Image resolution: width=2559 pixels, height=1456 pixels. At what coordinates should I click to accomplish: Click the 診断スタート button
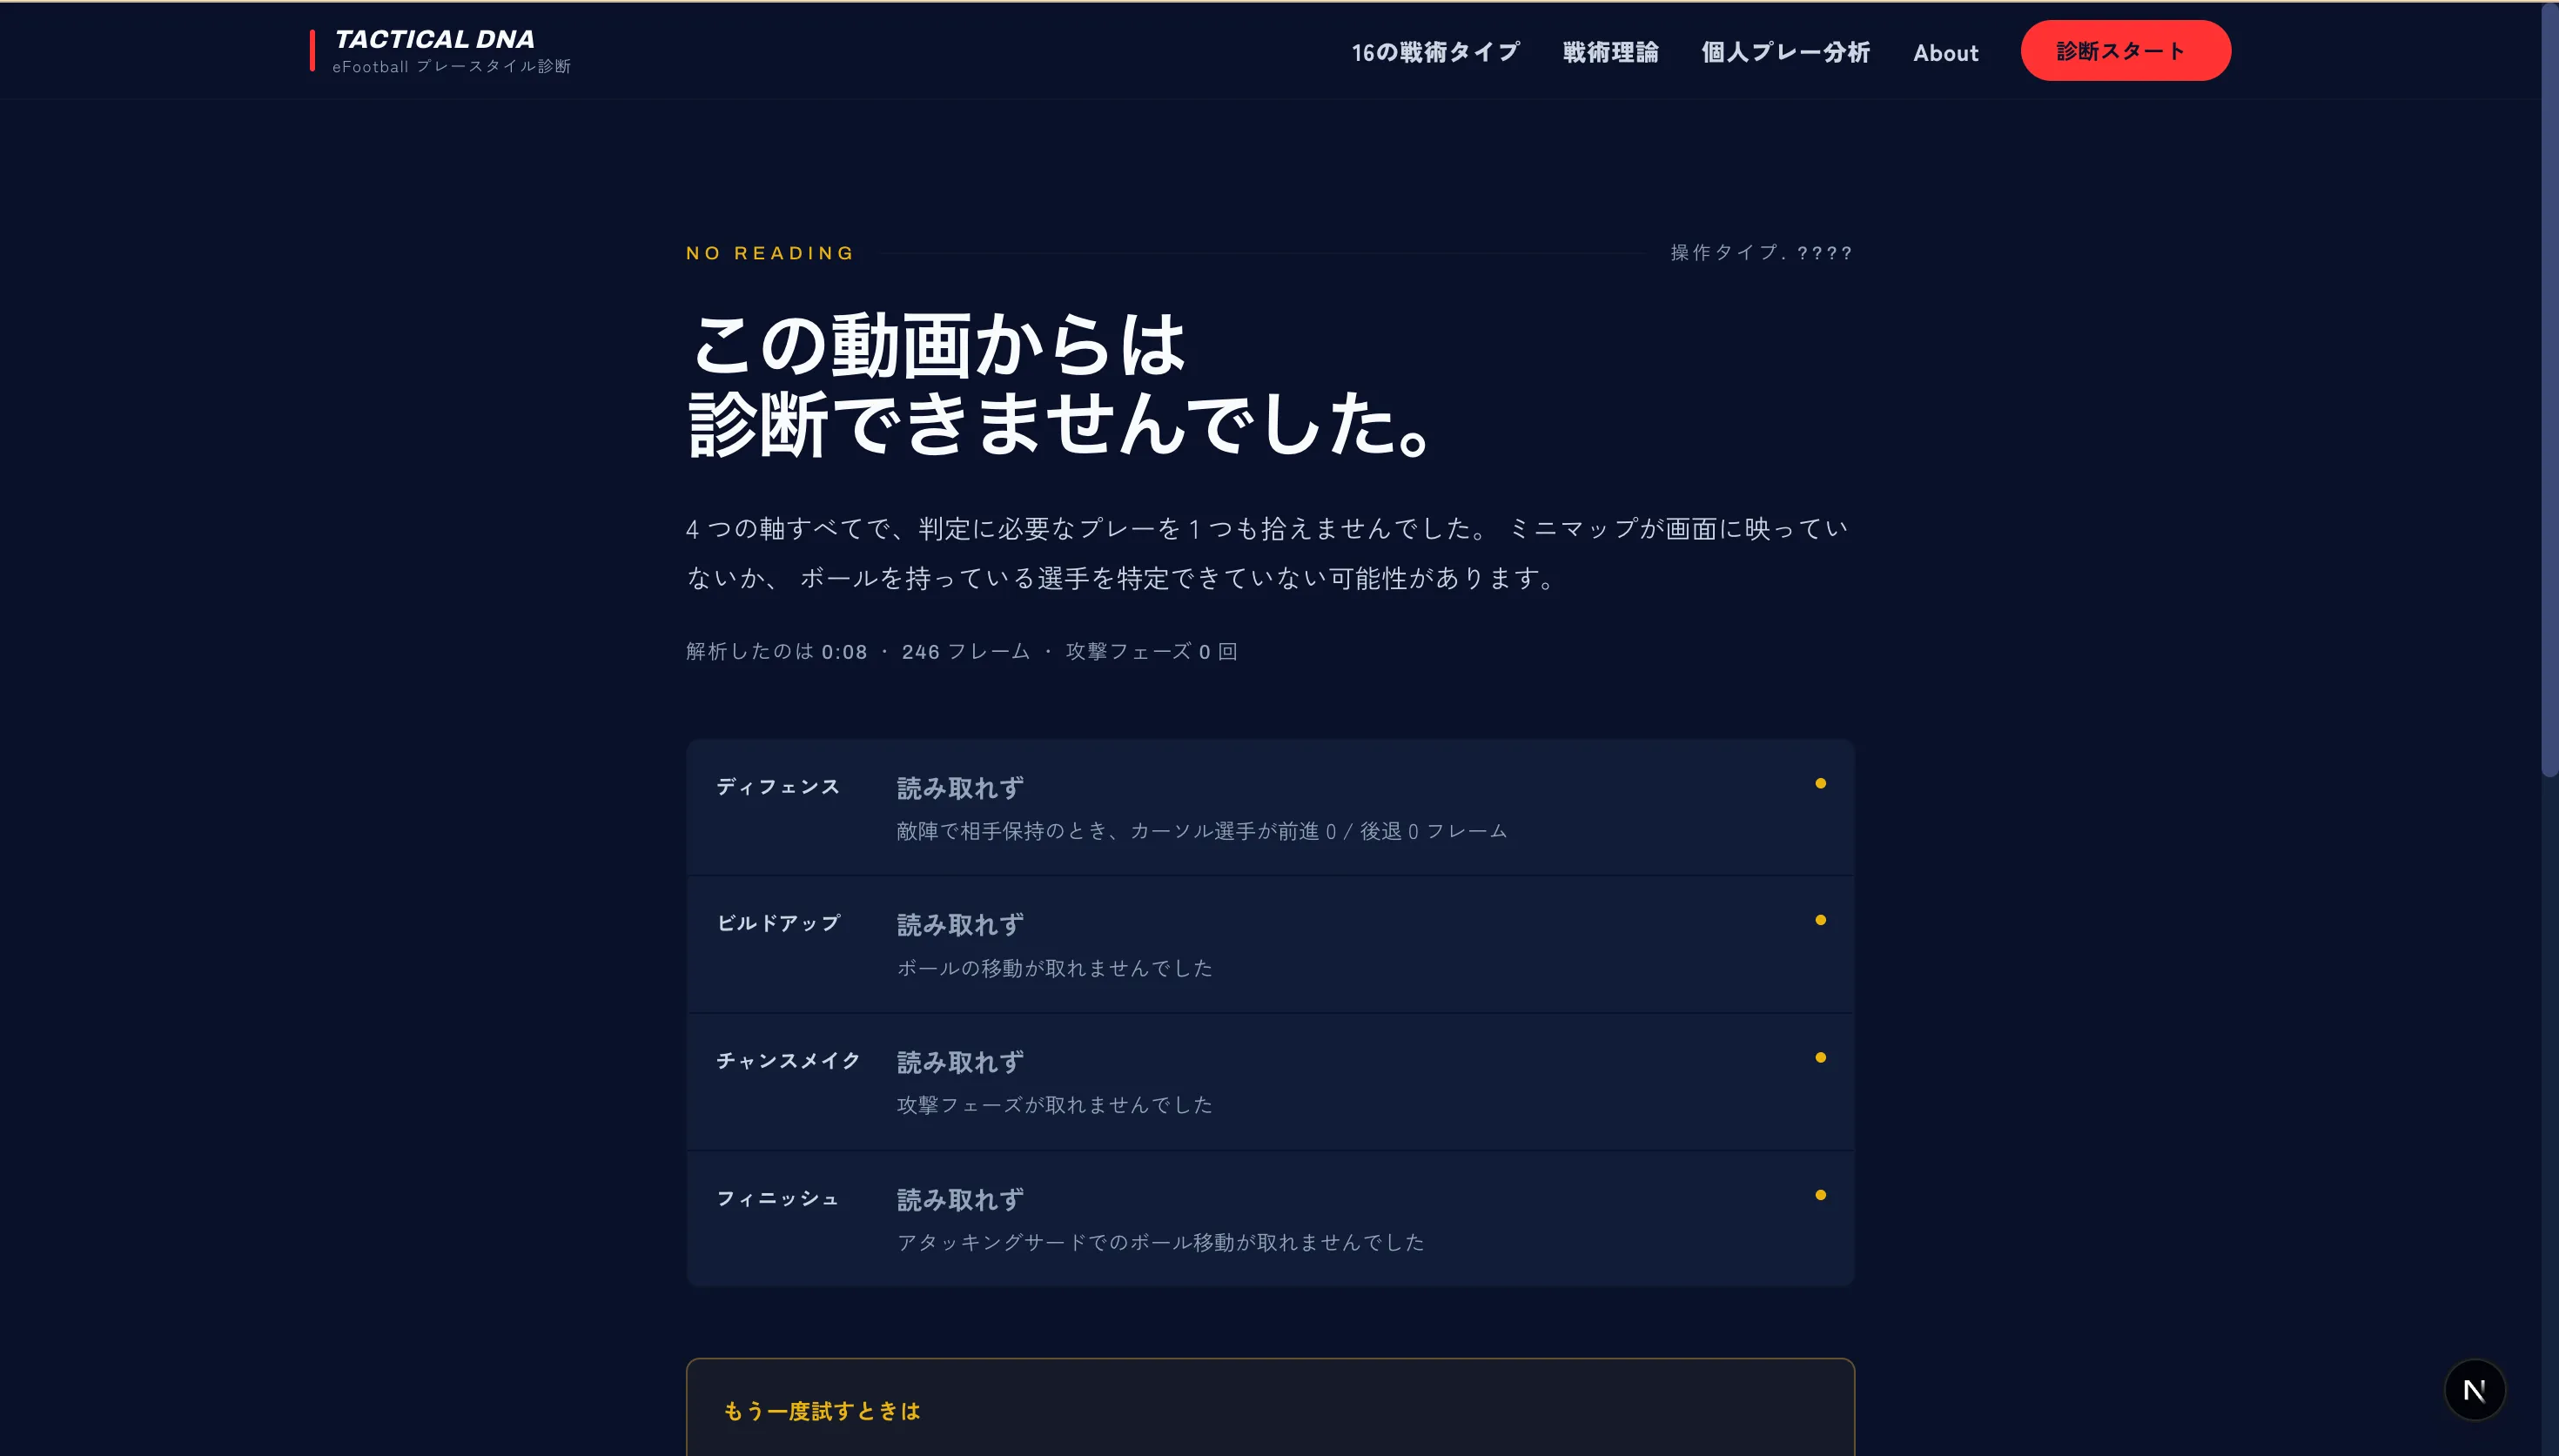pos(2125,51)
